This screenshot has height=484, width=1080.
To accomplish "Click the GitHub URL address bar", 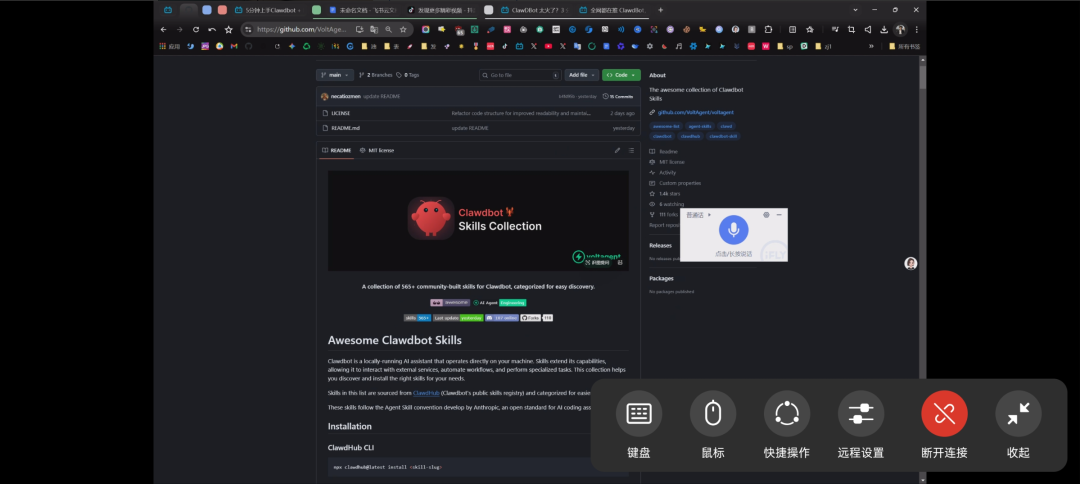I will coord(303,30).
